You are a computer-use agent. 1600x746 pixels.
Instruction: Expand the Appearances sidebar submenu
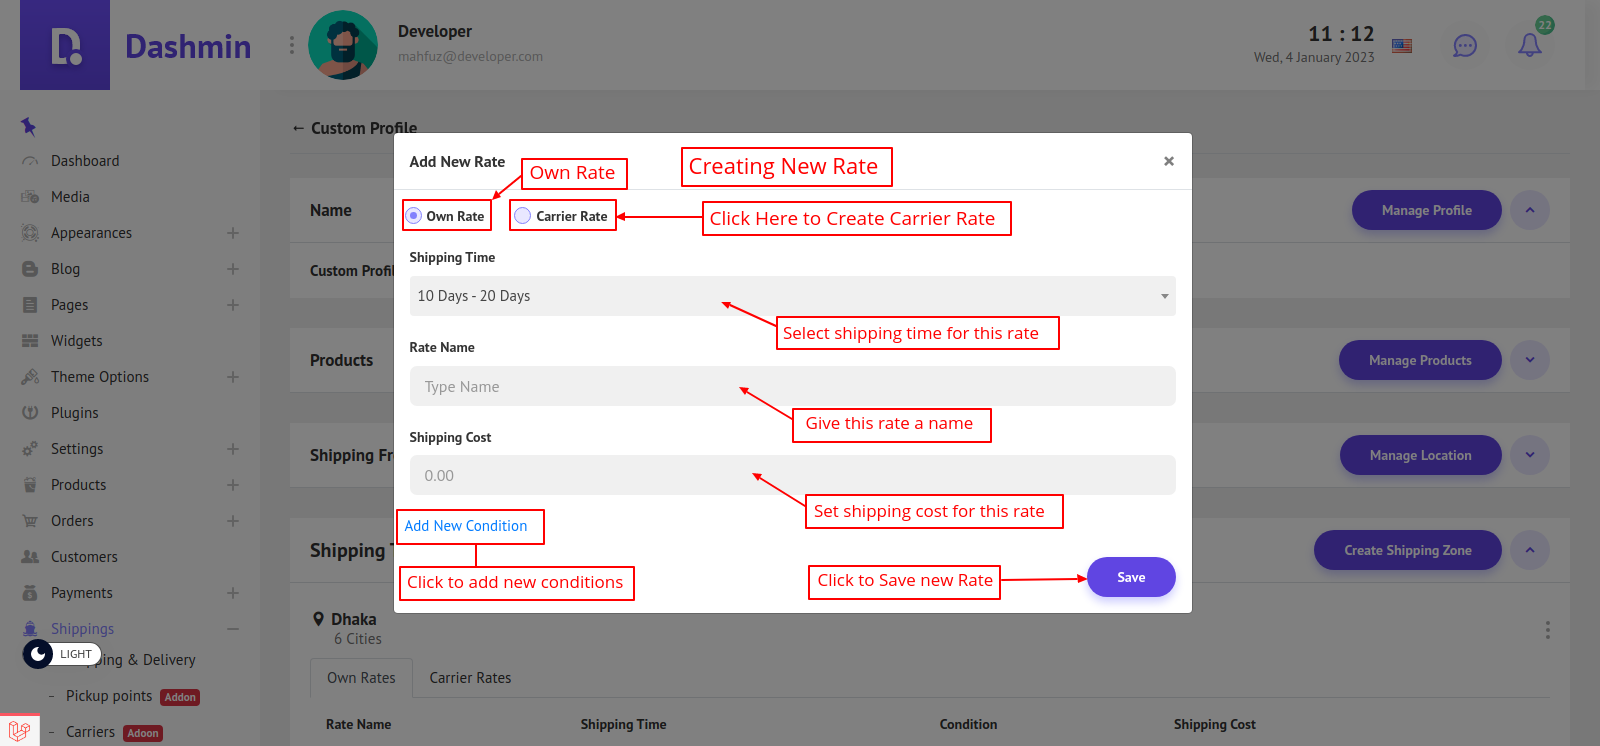point(232,233)
